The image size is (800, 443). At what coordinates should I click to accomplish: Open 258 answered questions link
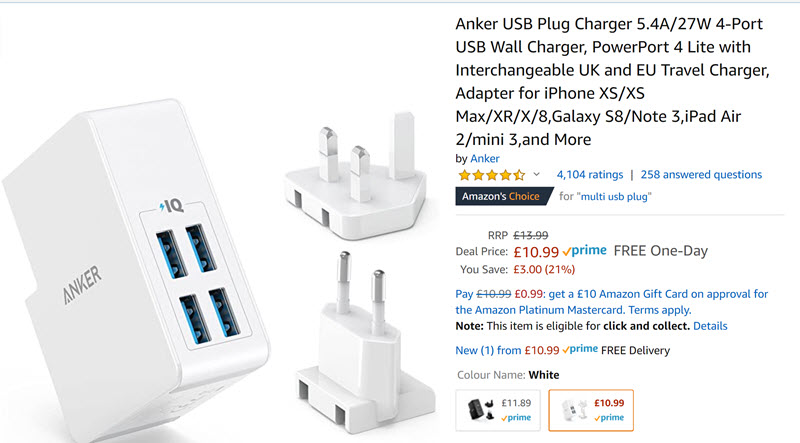click(701, 175)
